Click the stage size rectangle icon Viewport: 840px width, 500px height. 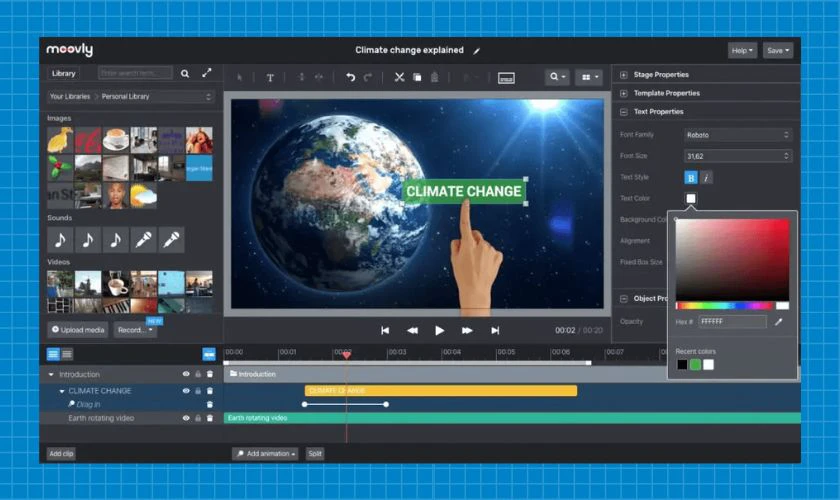click(x=506, y=78)
